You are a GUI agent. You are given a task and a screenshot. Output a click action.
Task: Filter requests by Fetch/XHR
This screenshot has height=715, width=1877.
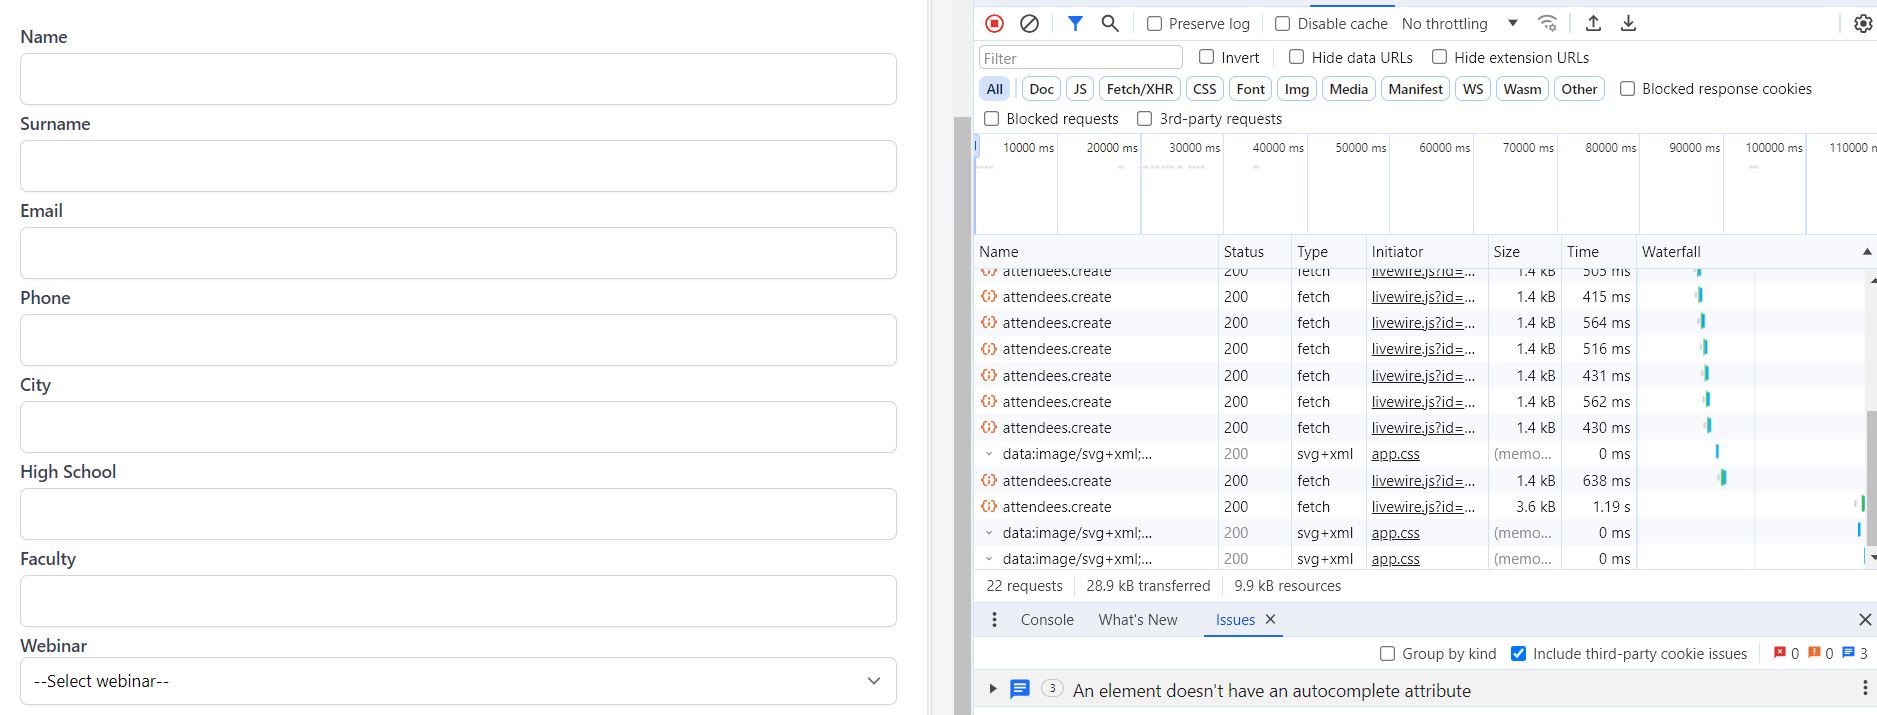click(x=1140, y=89)
